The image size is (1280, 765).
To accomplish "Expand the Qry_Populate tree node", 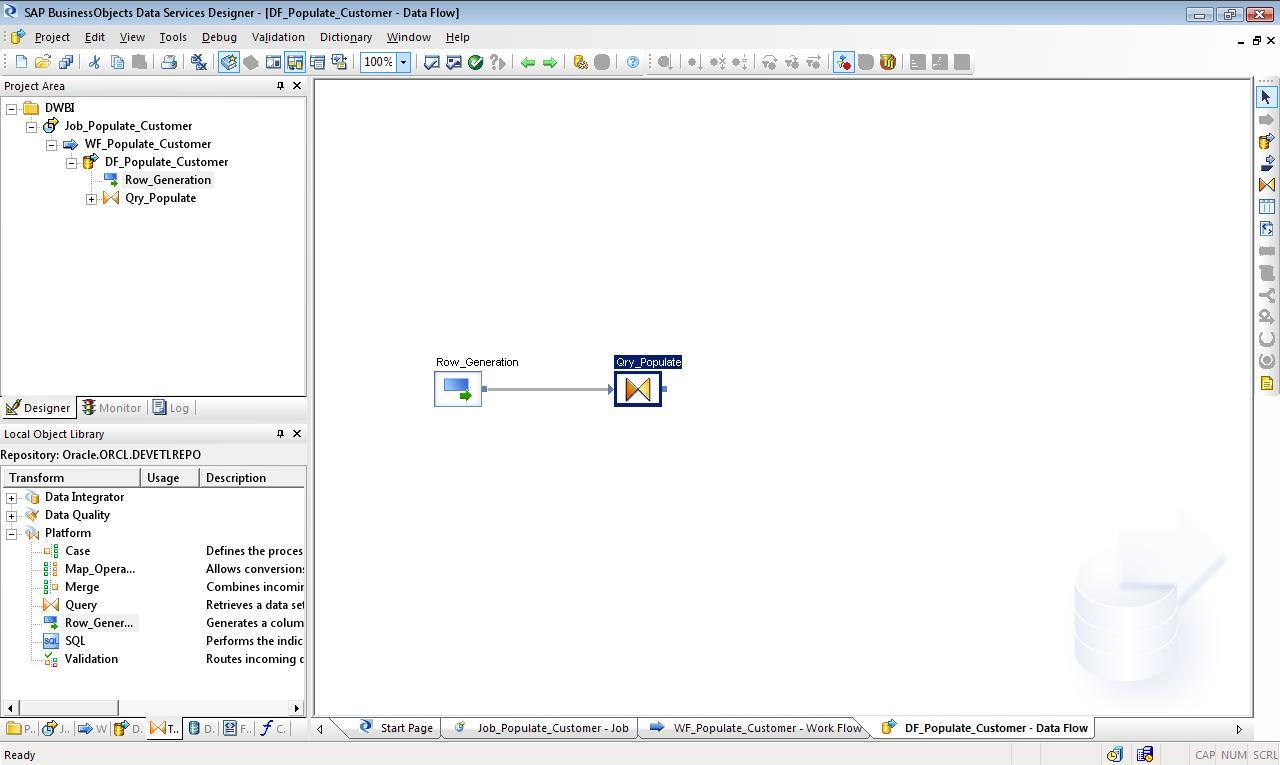I will click(x=92, y=199).
